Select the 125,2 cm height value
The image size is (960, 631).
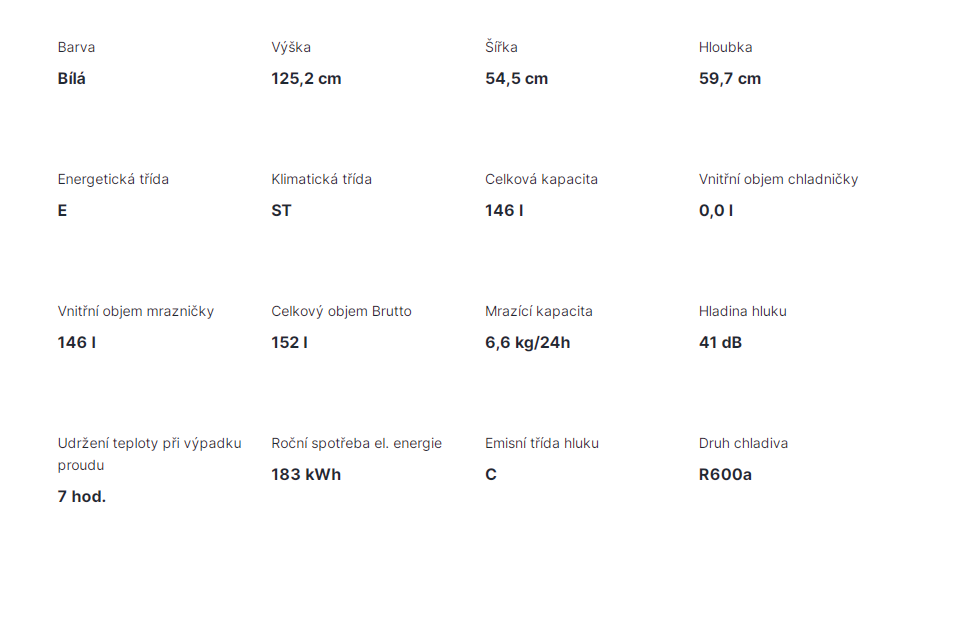[x=306, y=79]
